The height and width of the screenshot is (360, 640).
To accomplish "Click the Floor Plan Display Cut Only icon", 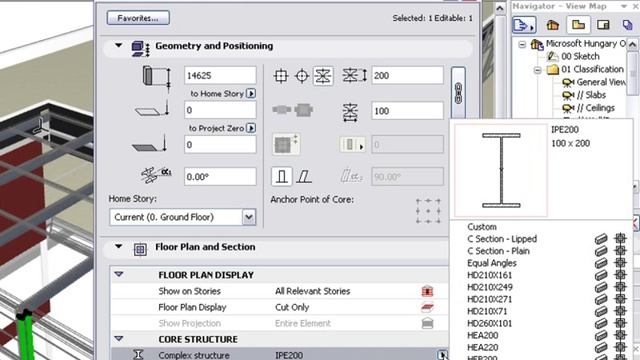I will pyautogui.click(x=427, y=307).
